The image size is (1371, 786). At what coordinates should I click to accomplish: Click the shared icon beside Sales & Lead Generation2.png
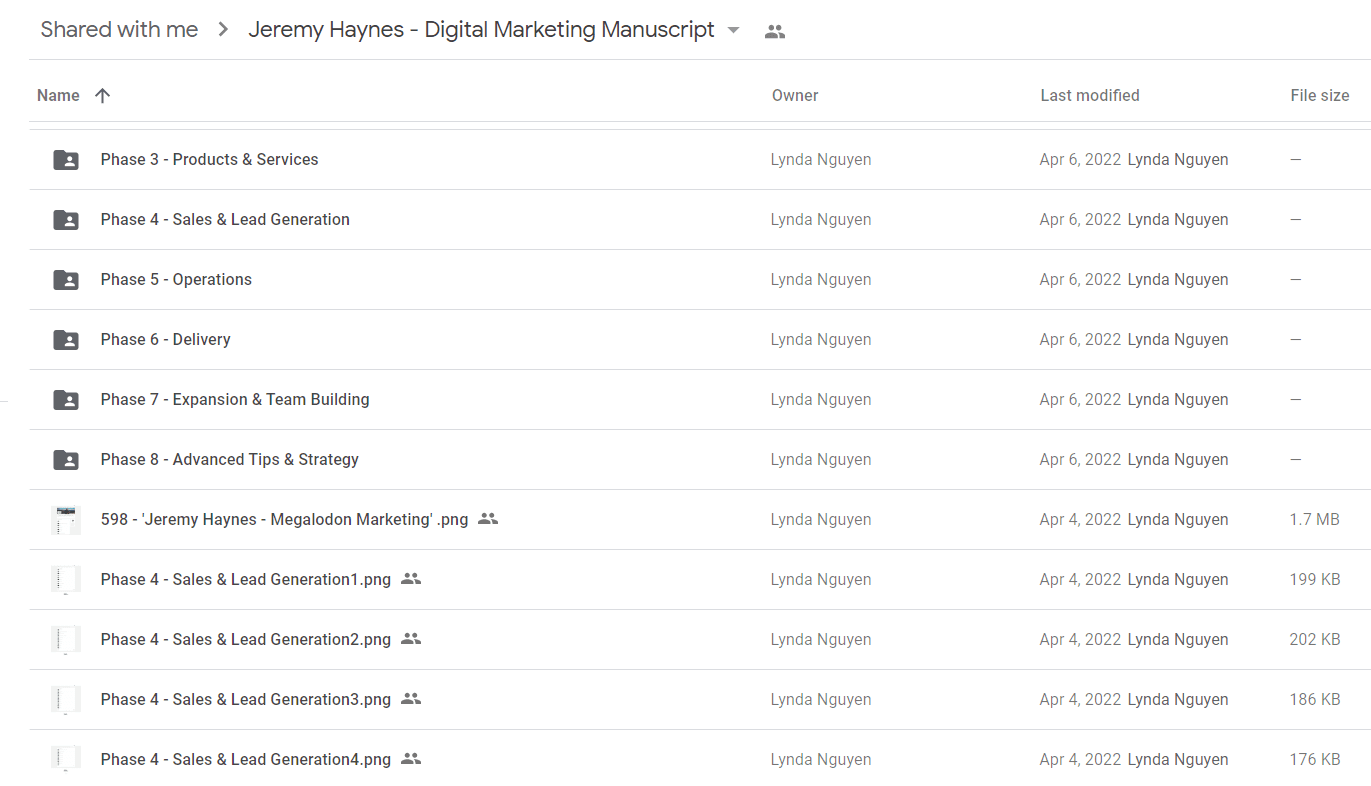411,639
